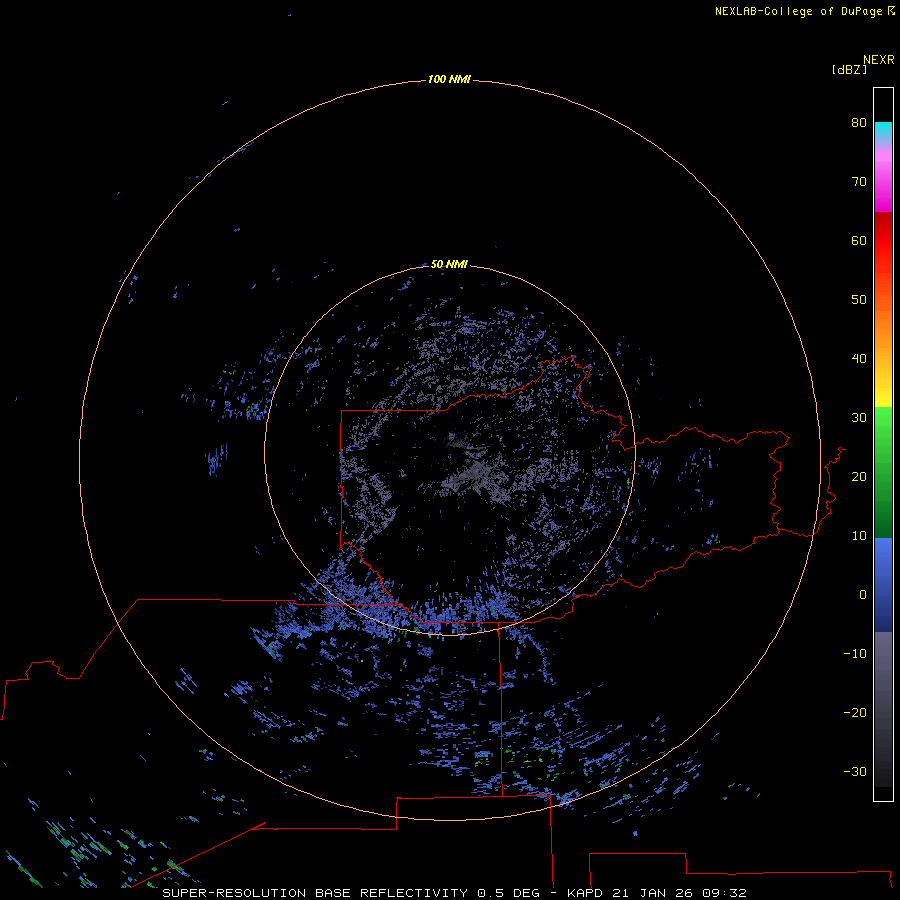The height and width of the screenshot is (900, 900).
Task: Click the 50 dBZ scale value
Action: [x=859, y=300]
